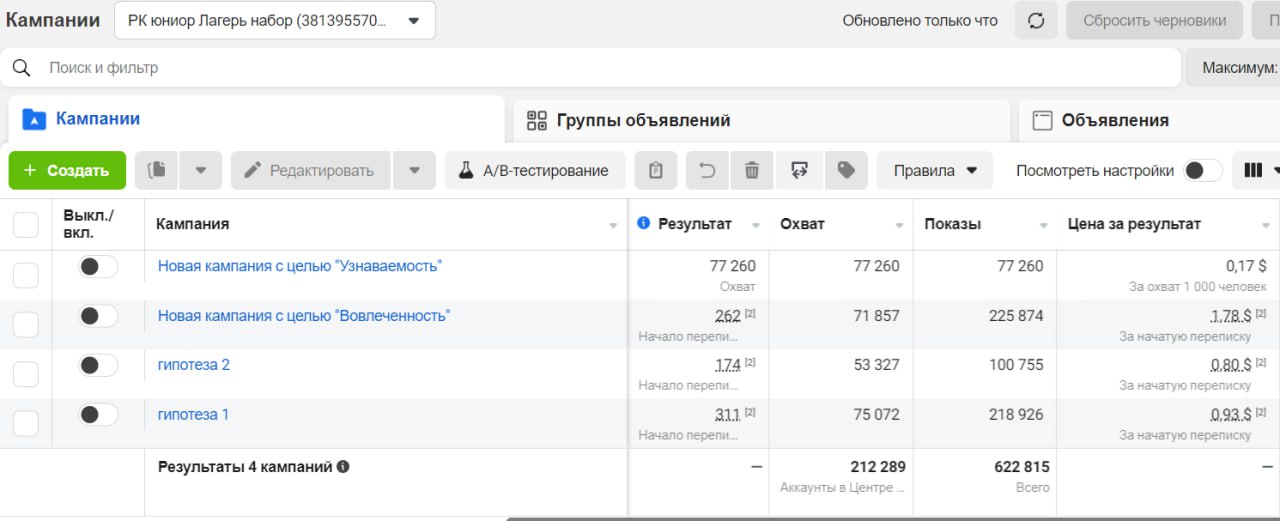Click the undo arrow icon
This screenshot has height=521, width=1280.
coord(707,171)
